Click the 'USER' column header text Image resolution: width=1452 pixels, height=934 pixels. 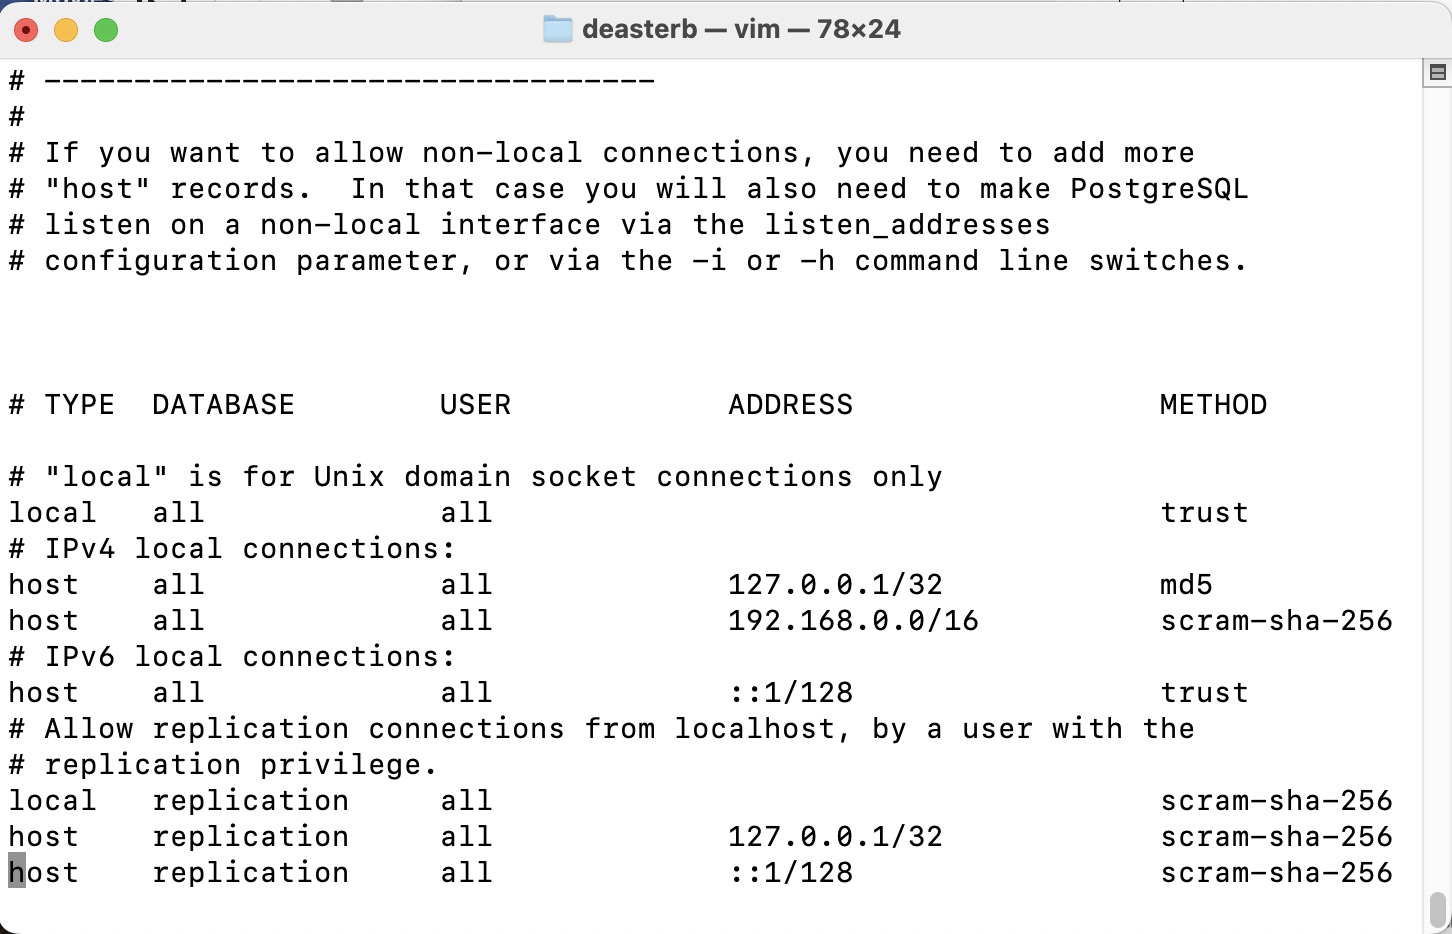[475, 405]
